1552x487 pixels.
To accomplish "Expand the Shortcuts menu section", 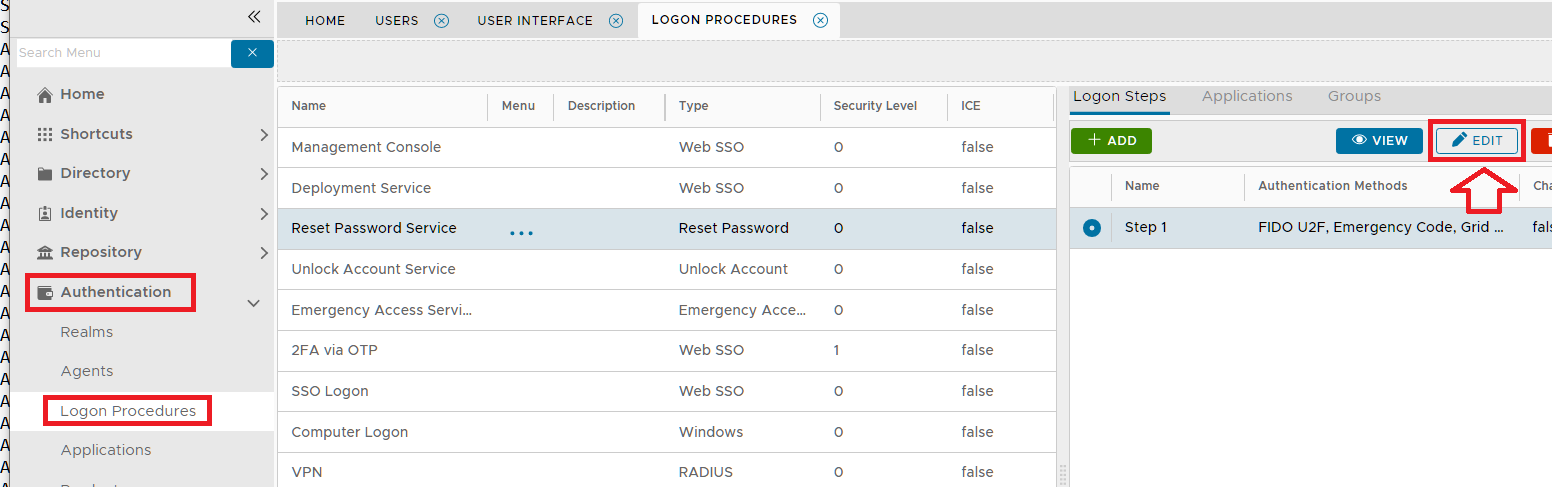I will [x=263, y=135].
